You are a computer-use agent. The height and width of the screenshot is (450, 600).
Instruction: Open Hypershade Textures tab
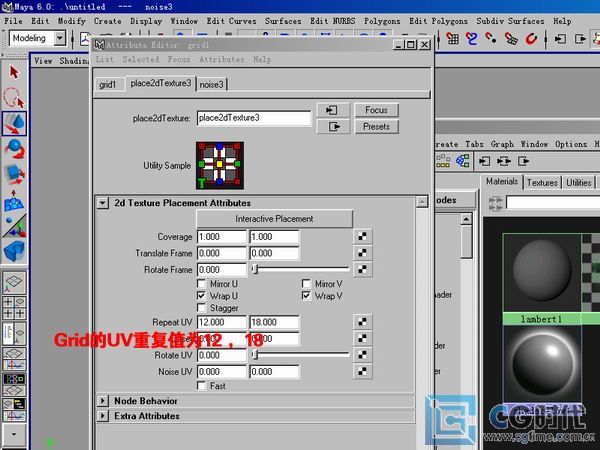pyautogui.click(x=542, y=183)
